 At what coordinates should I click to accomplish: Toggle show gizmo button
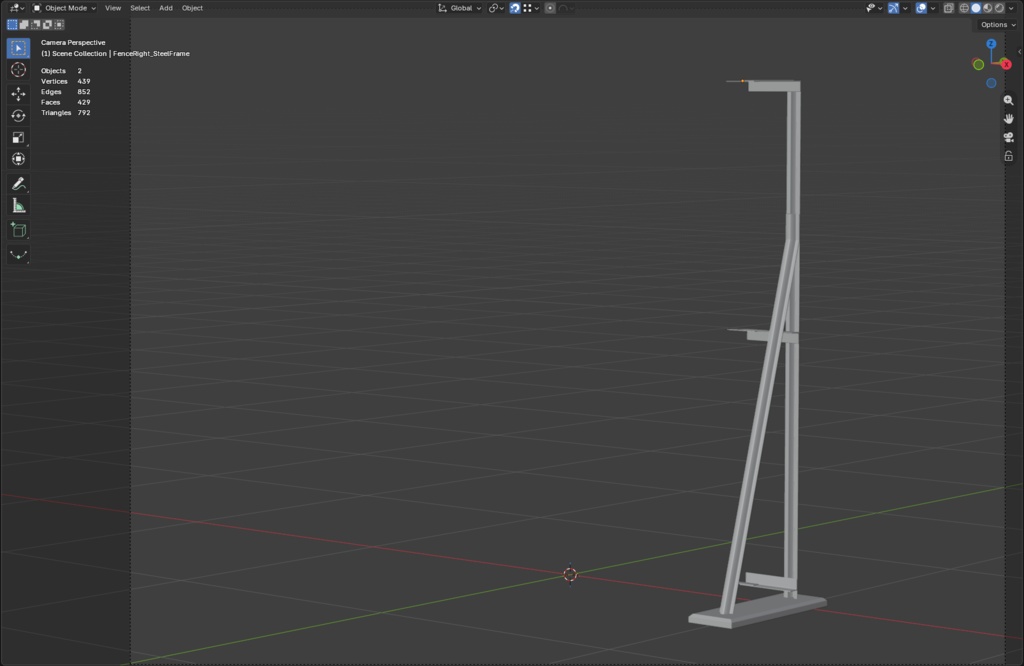click(x=893, y=8)
